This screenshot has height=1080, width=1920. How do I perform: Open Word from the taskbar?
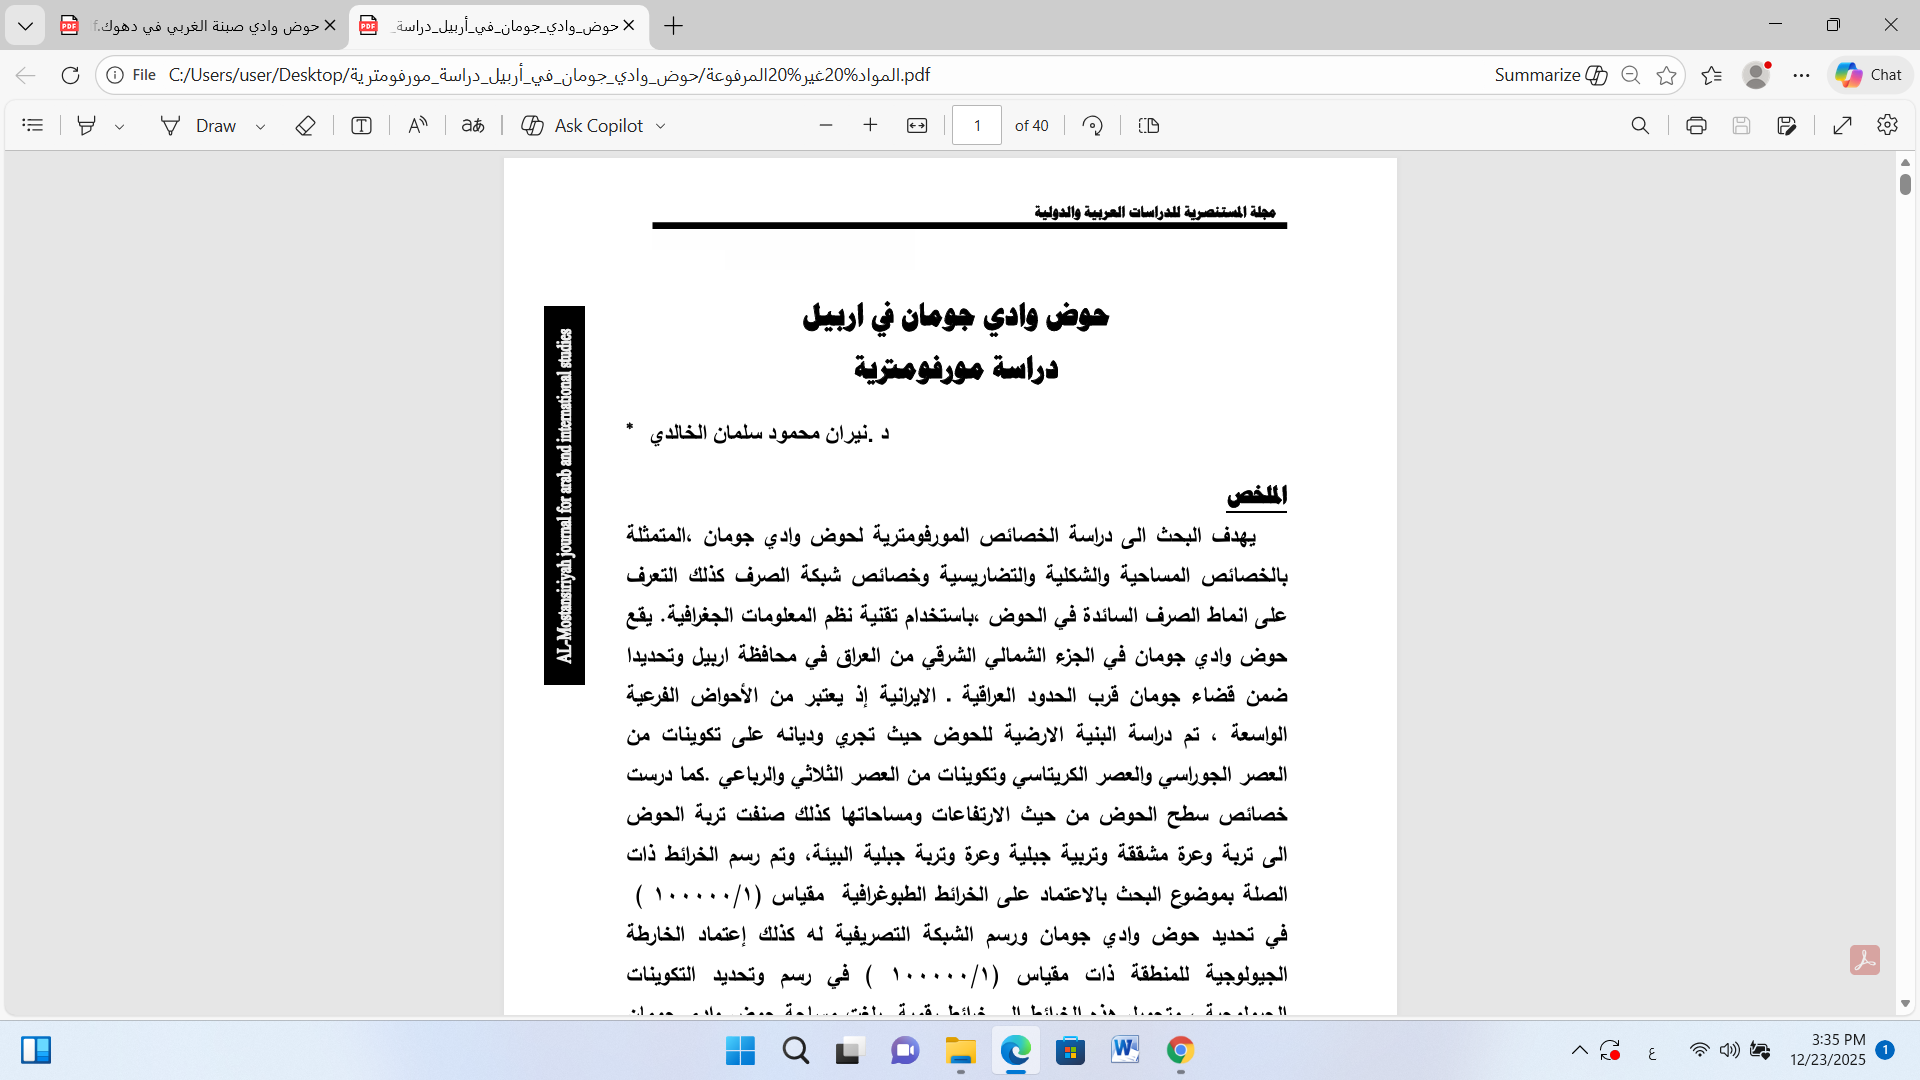[x=1125, y=1051]
